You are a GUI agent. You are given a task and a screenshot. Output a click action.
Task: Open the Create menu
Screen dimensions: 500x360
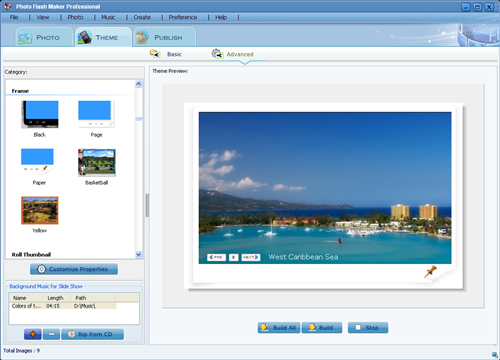coord(142,17)
